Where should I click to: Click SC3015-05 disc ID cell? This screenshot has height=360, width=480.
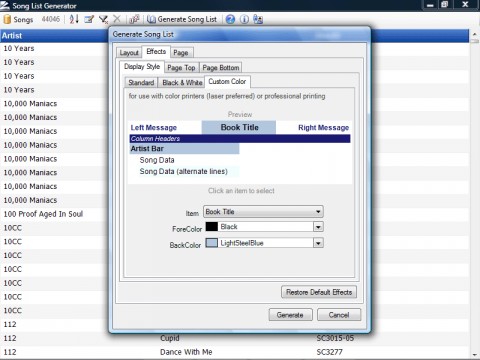tap(335, 338)
